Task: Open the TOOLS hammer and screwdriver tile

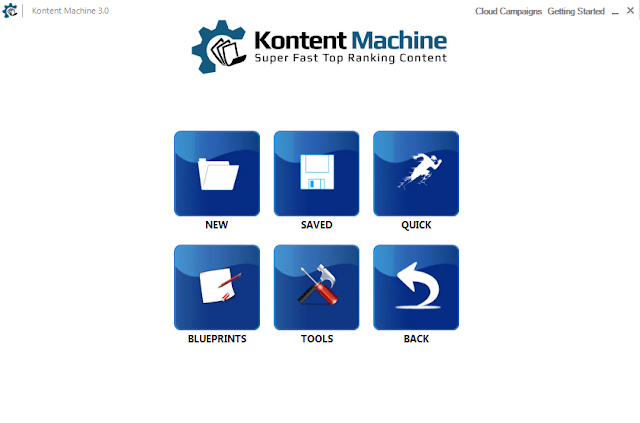Action: [316, 287]
